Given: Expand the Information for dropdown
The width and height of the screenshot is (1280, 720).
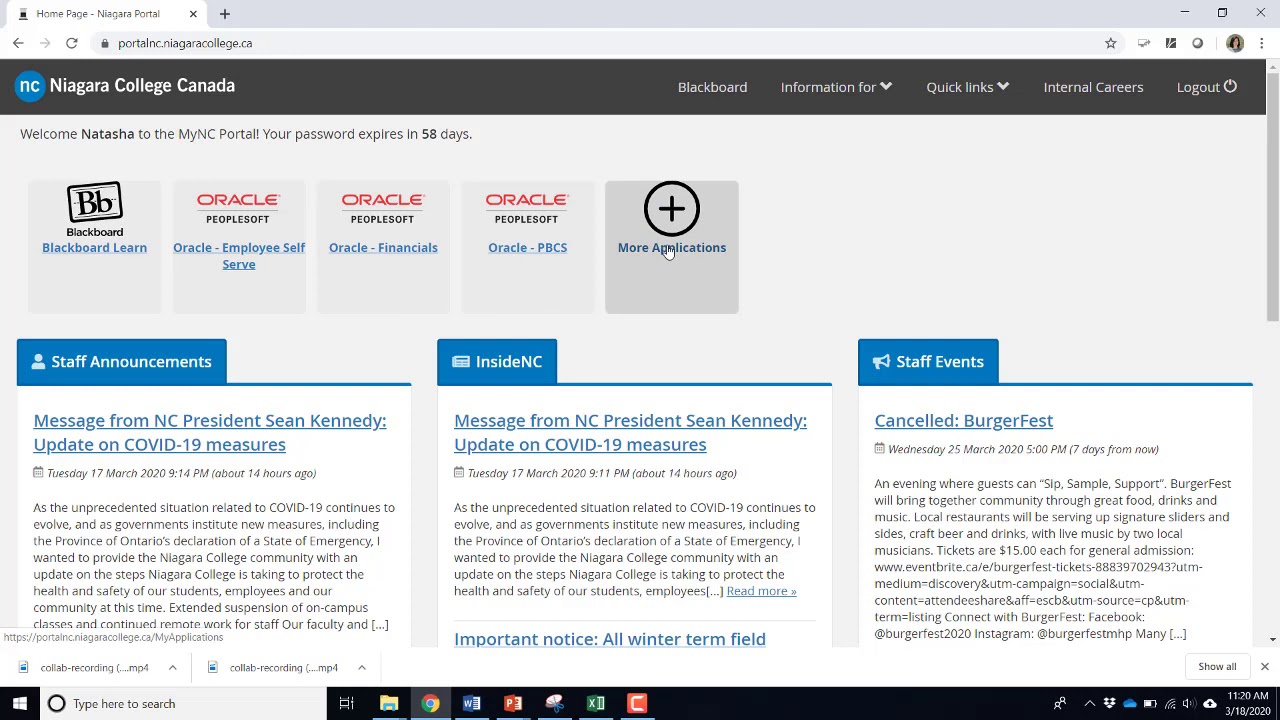Looking at the screenshot, I should (836, 87).
